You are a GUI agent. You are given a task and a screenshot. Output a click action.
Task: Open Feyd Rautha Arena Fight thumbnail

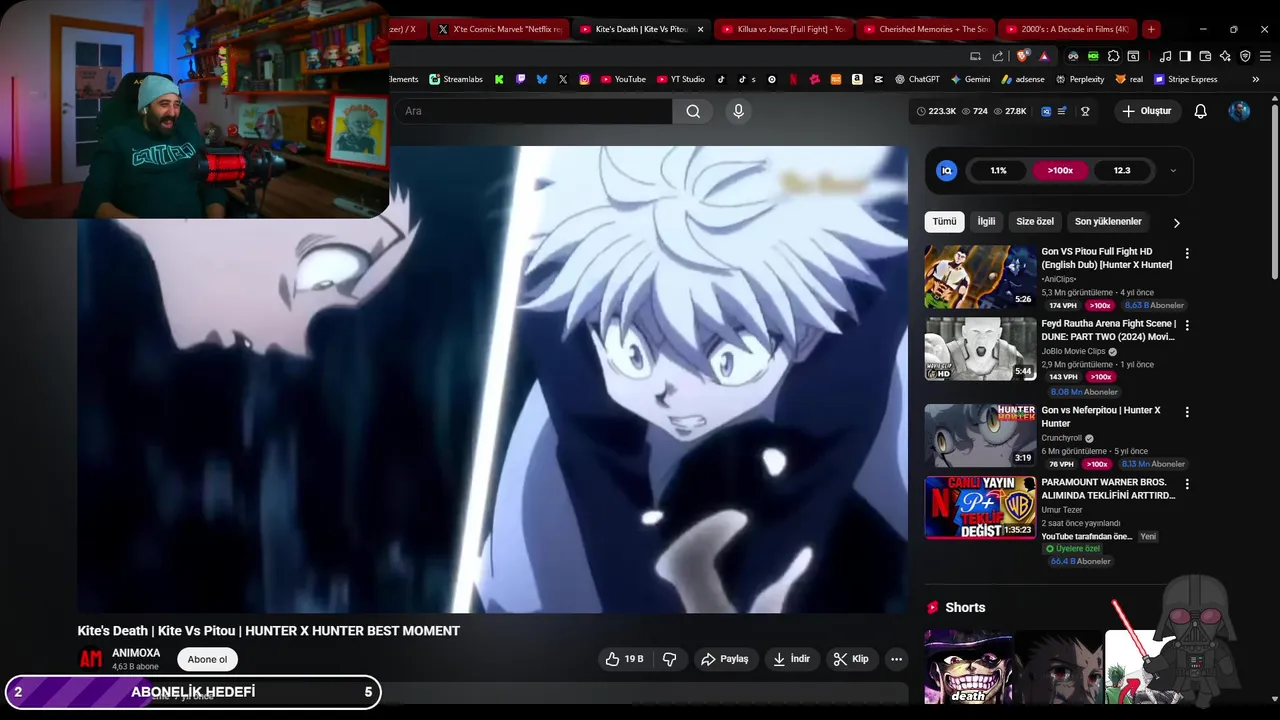[980, 349]
